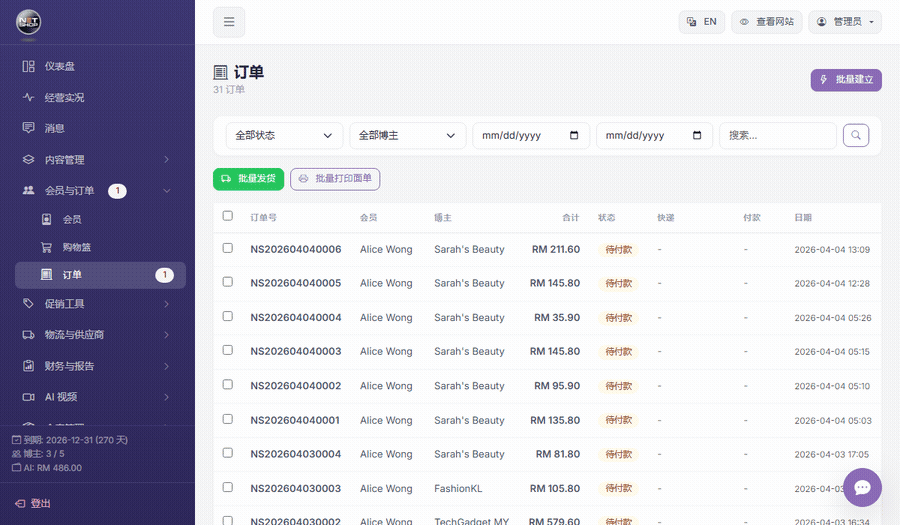Viewport: 900px width, 525px height.
Task: Click the dashboard 仪表盘 icon
Action: coord(28,67)
